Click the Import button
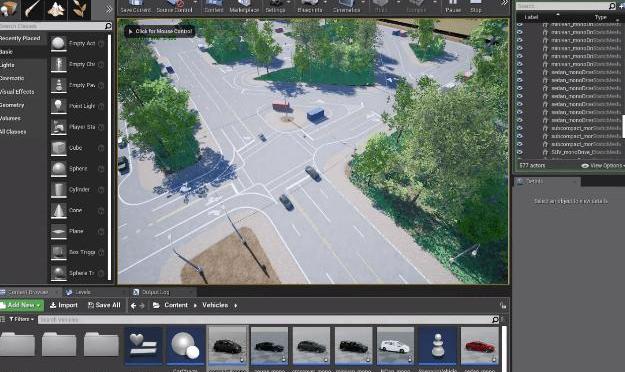The height and width of the screenshot is (372, 625). [x=64, y=305]
